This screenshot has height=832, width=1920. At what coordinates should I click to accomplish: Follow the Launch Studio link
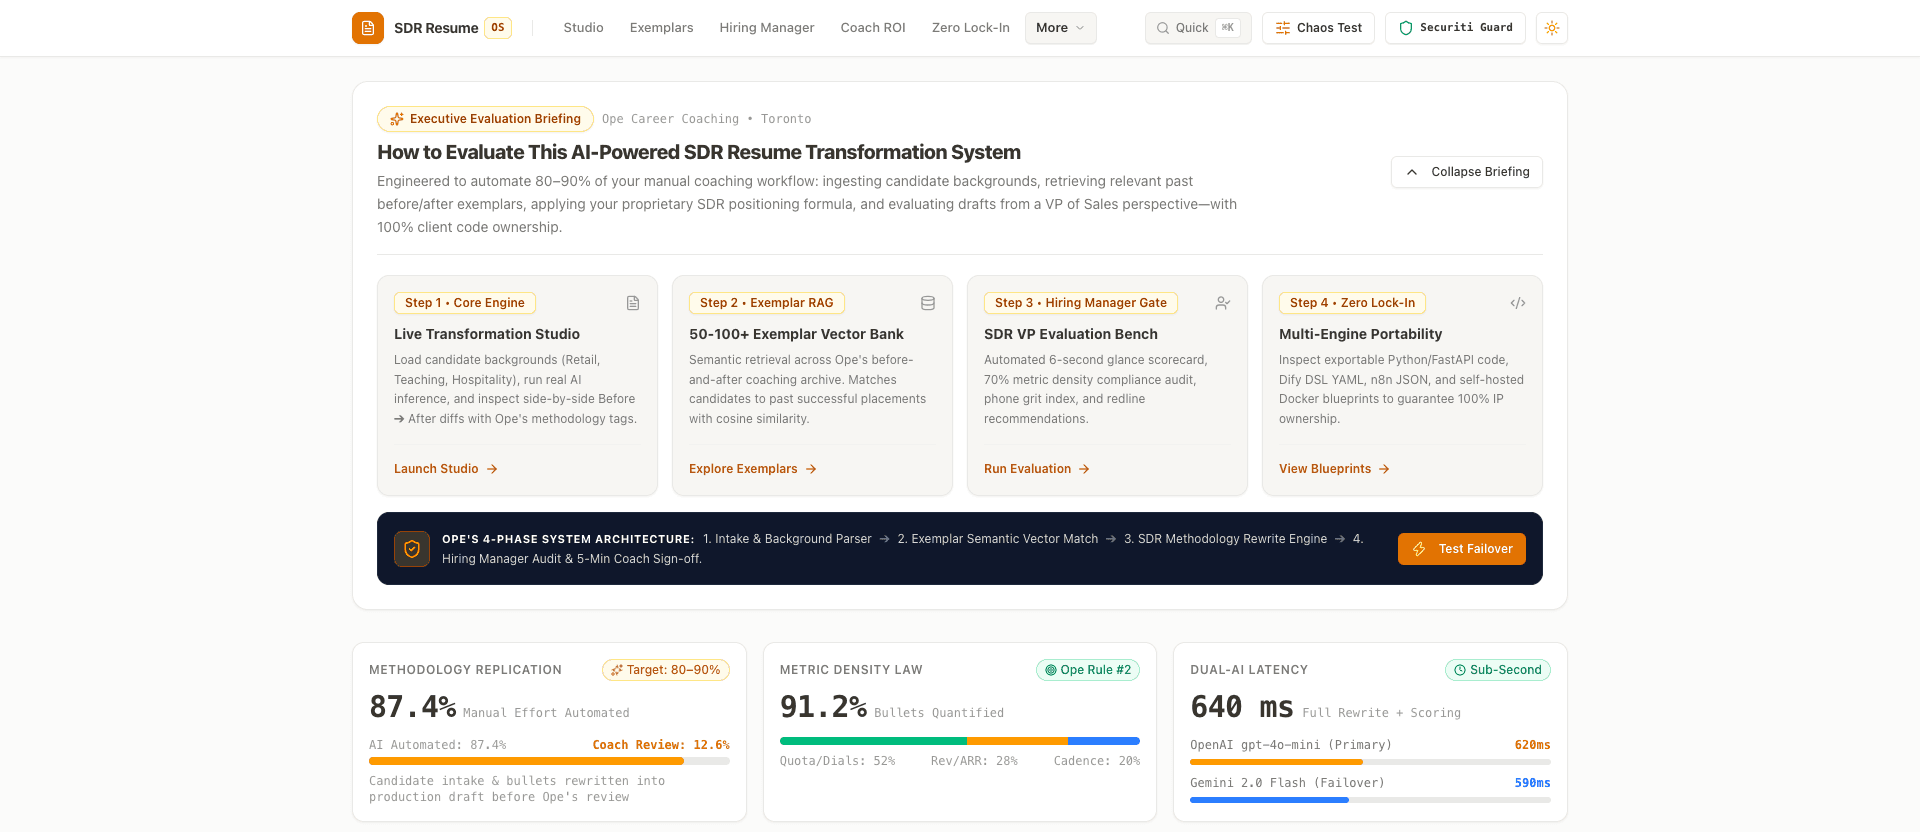click(446, 469)
